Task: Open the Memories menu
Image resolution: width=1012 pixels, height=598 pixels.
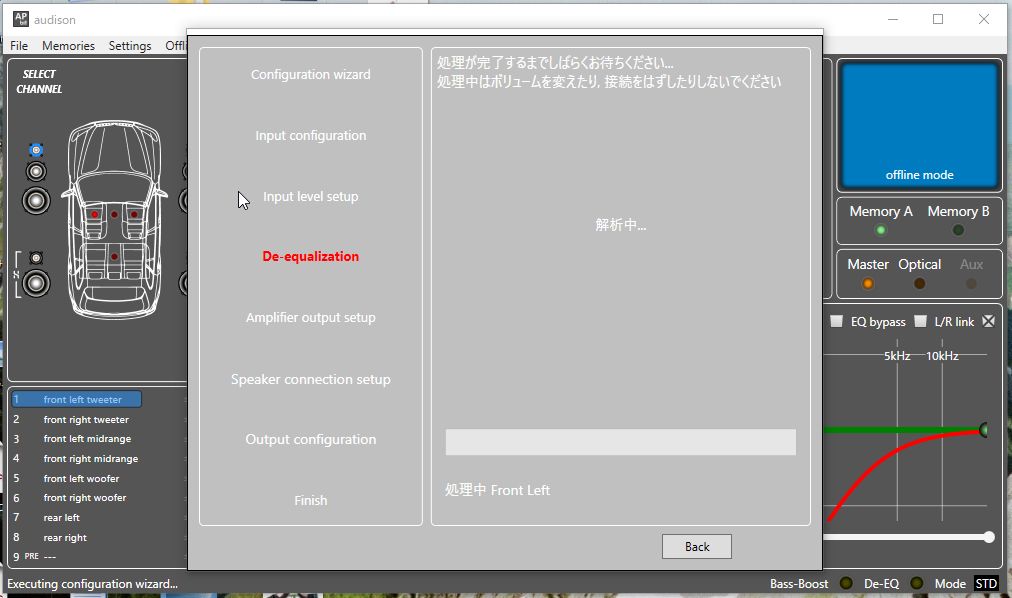Action: 68,46
